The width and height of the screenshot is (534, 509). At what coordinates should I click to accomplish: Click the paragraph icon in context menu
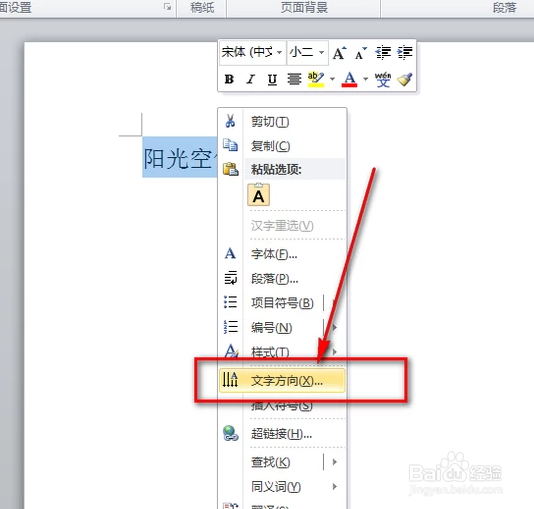(230, 277)
